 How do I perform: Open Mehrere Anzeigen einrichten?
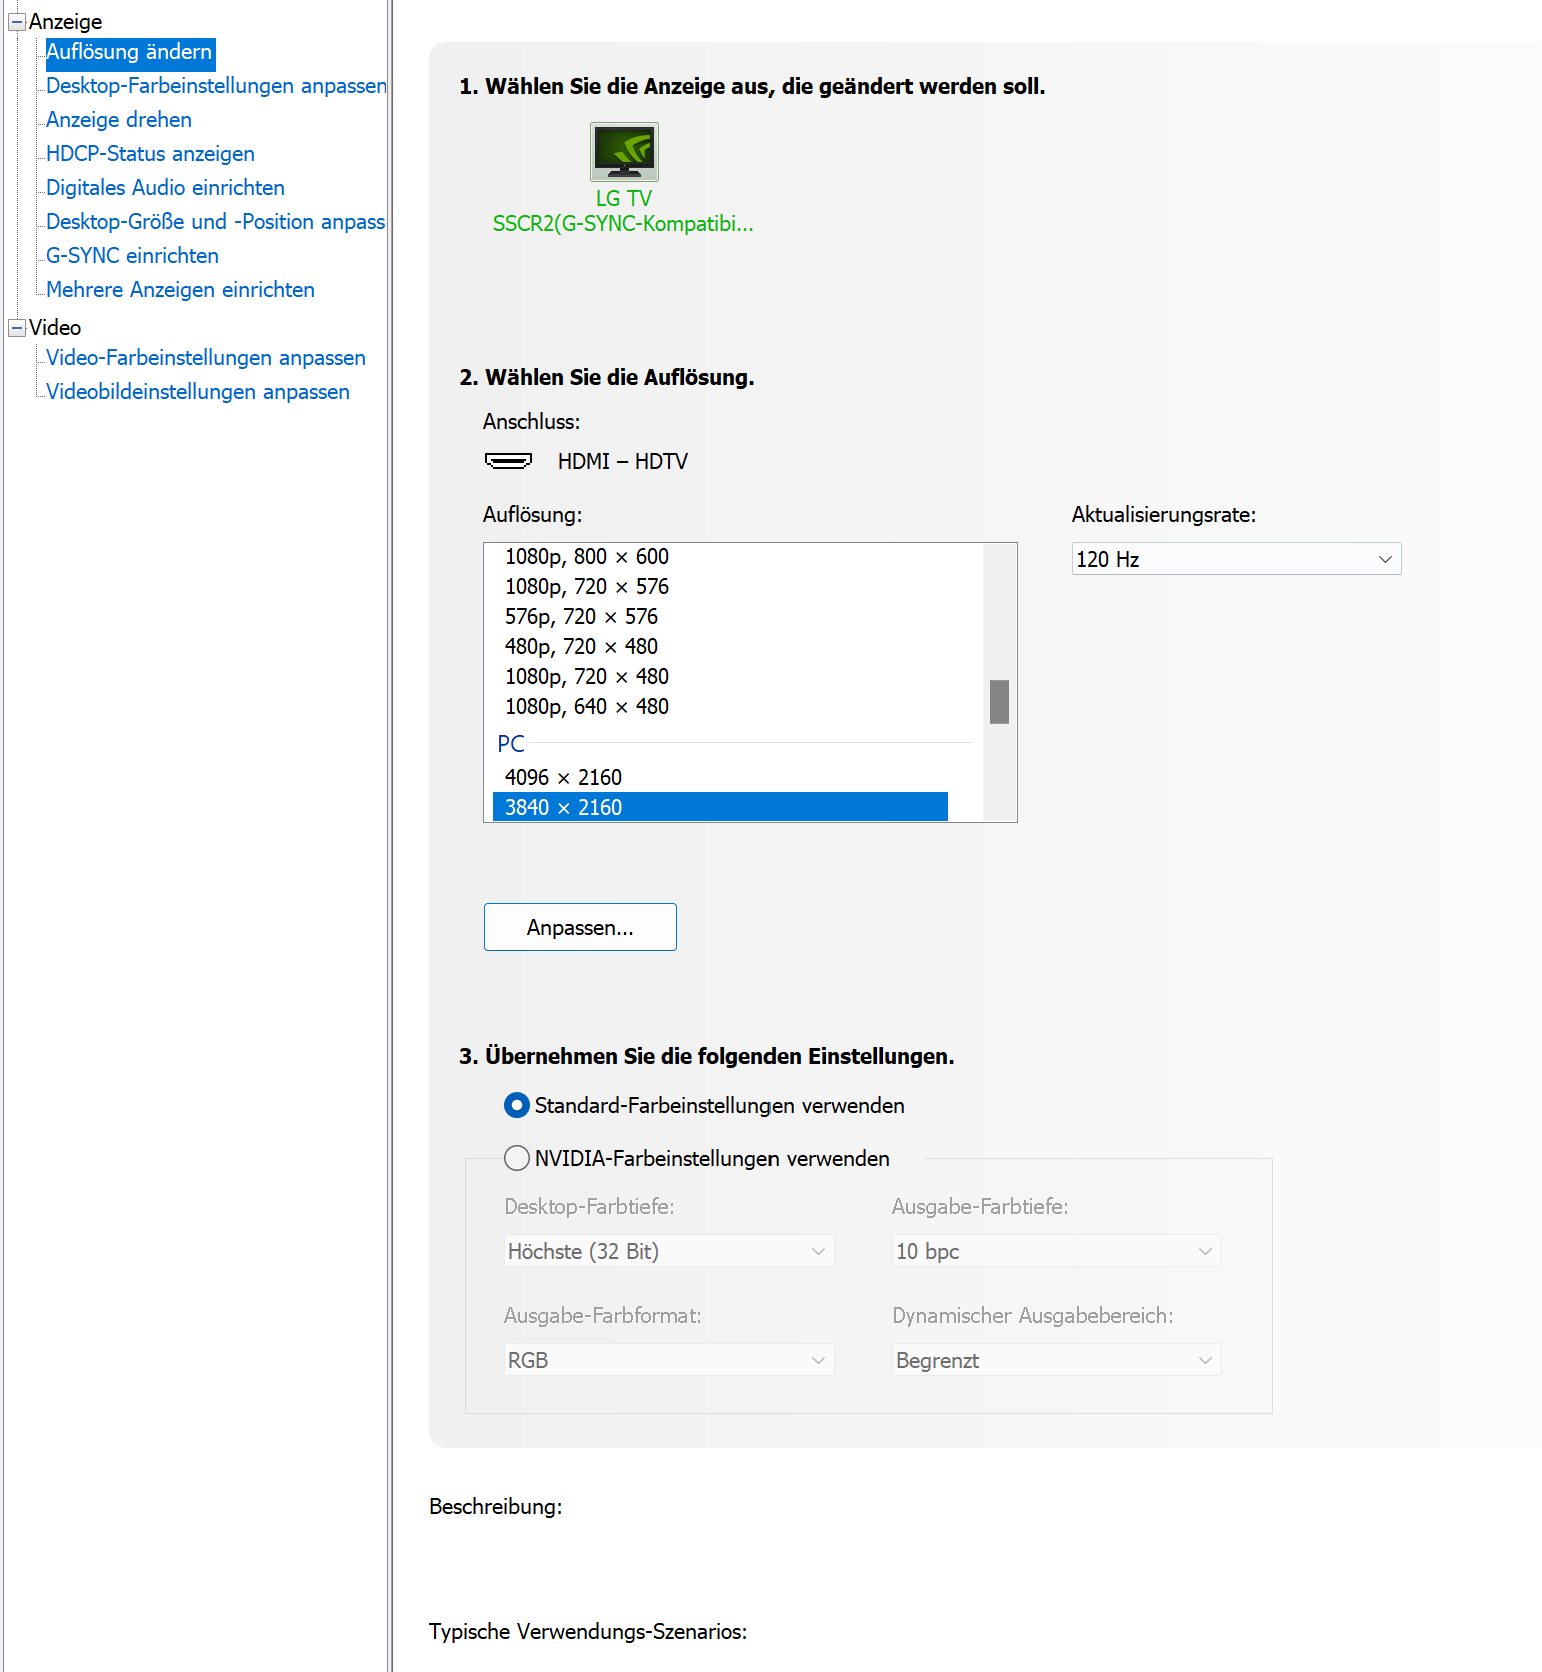(x=180, y=290)
